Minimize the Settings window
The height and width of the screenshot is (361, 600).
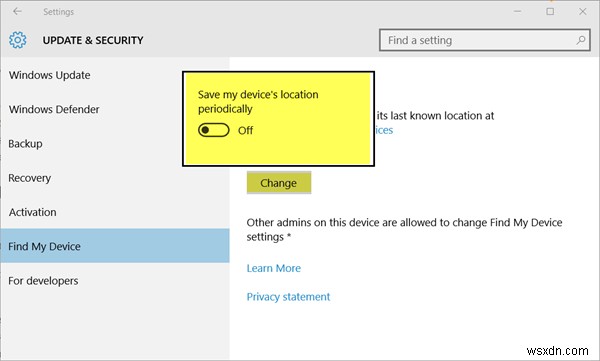pos(517,11)
